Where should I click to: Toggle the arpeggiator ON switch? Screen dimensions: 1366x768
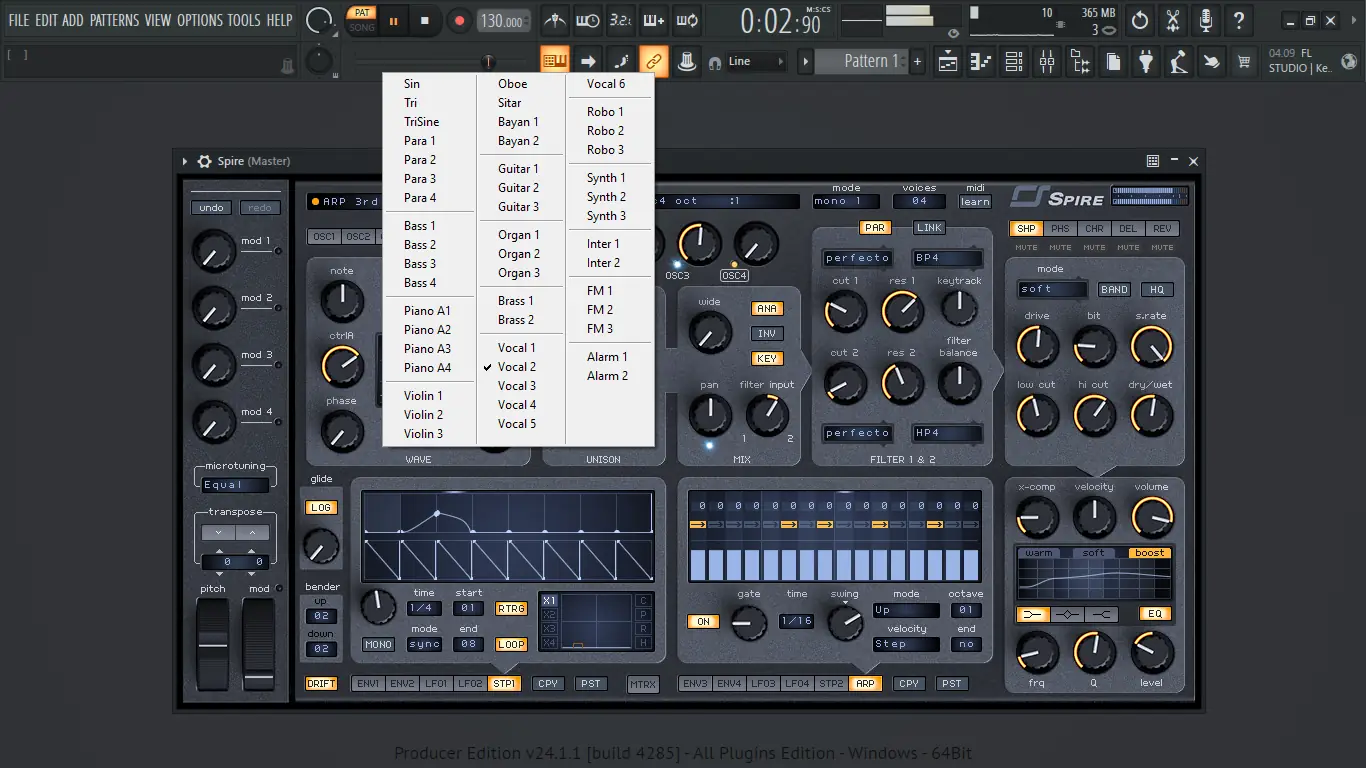click(x=703, y=621)
